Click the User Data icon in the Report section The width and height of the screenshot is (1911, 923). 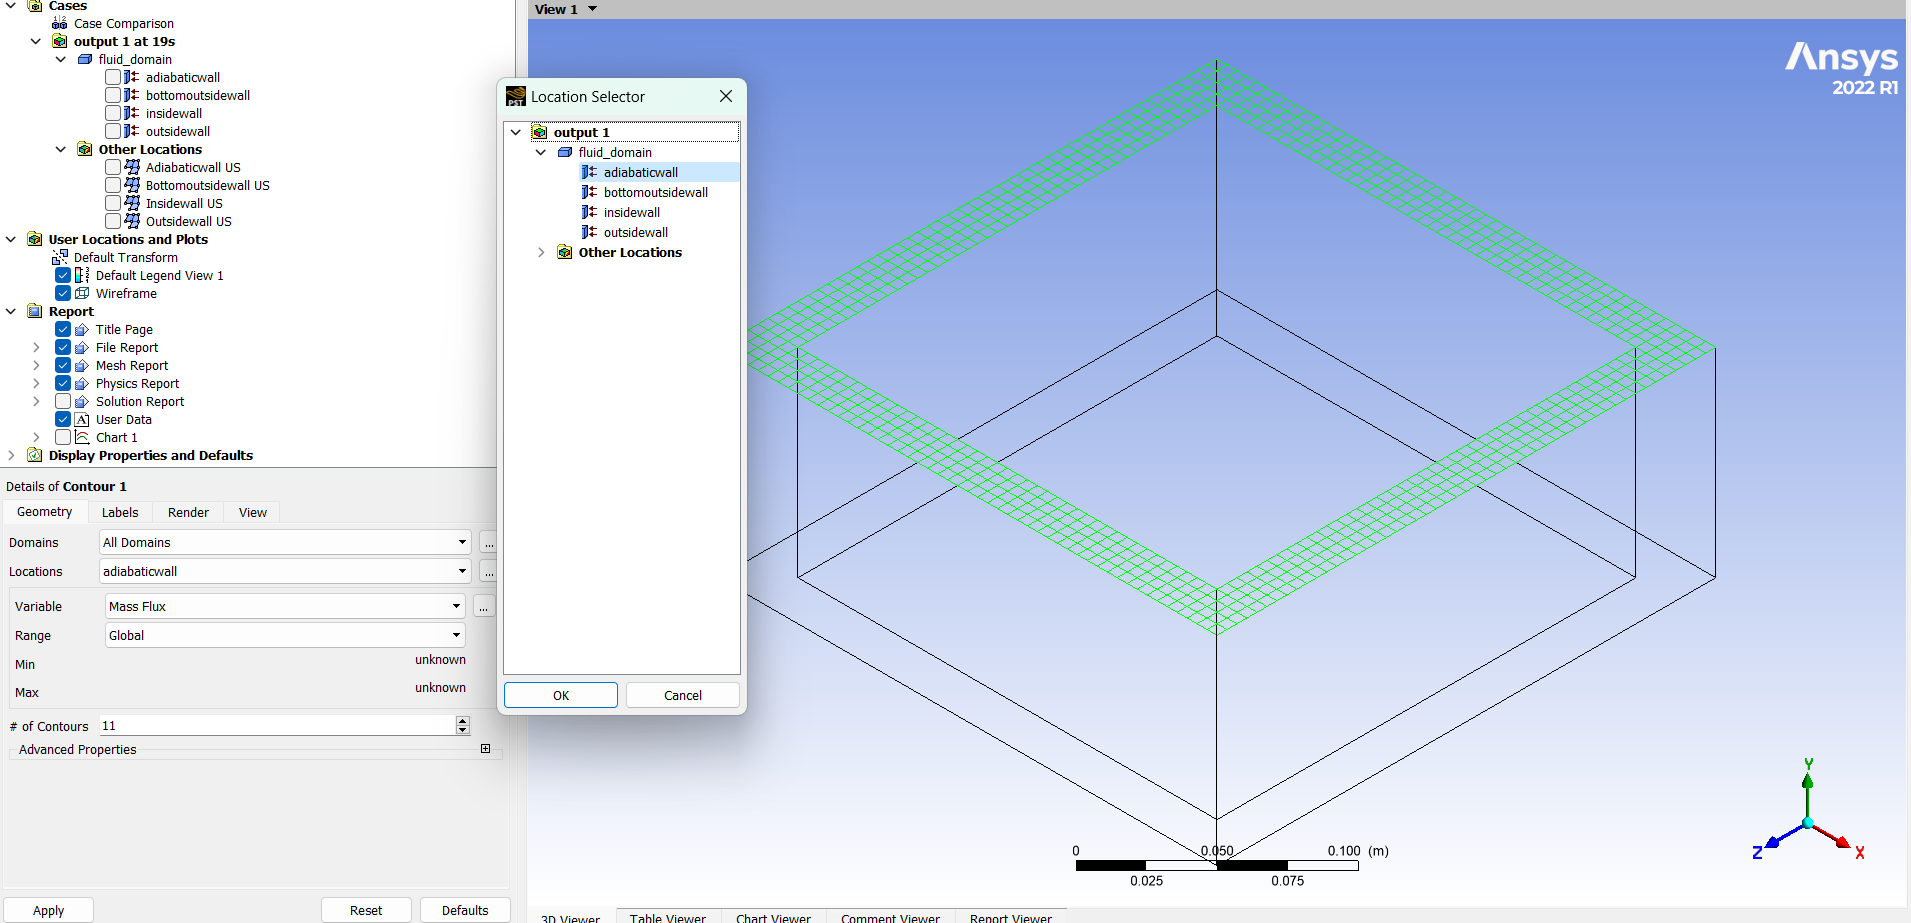(x=82, y=419)
